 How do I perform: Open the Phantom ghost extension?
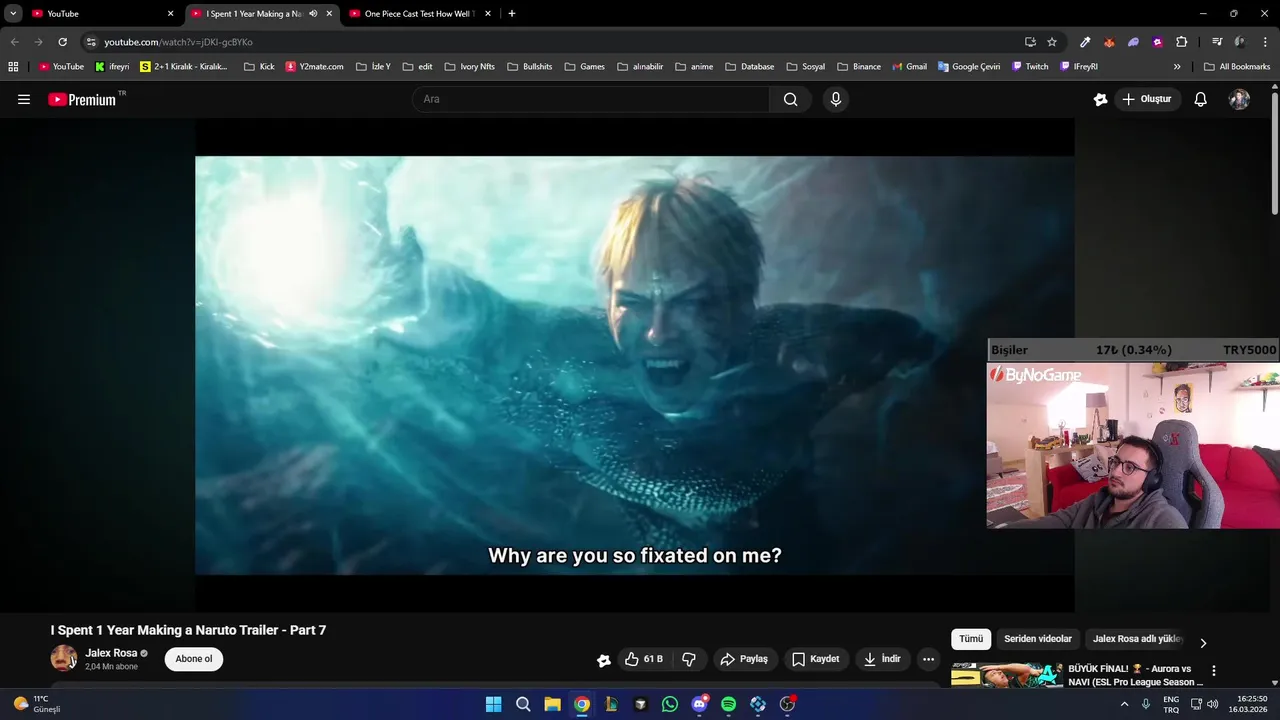(1133, 42)
